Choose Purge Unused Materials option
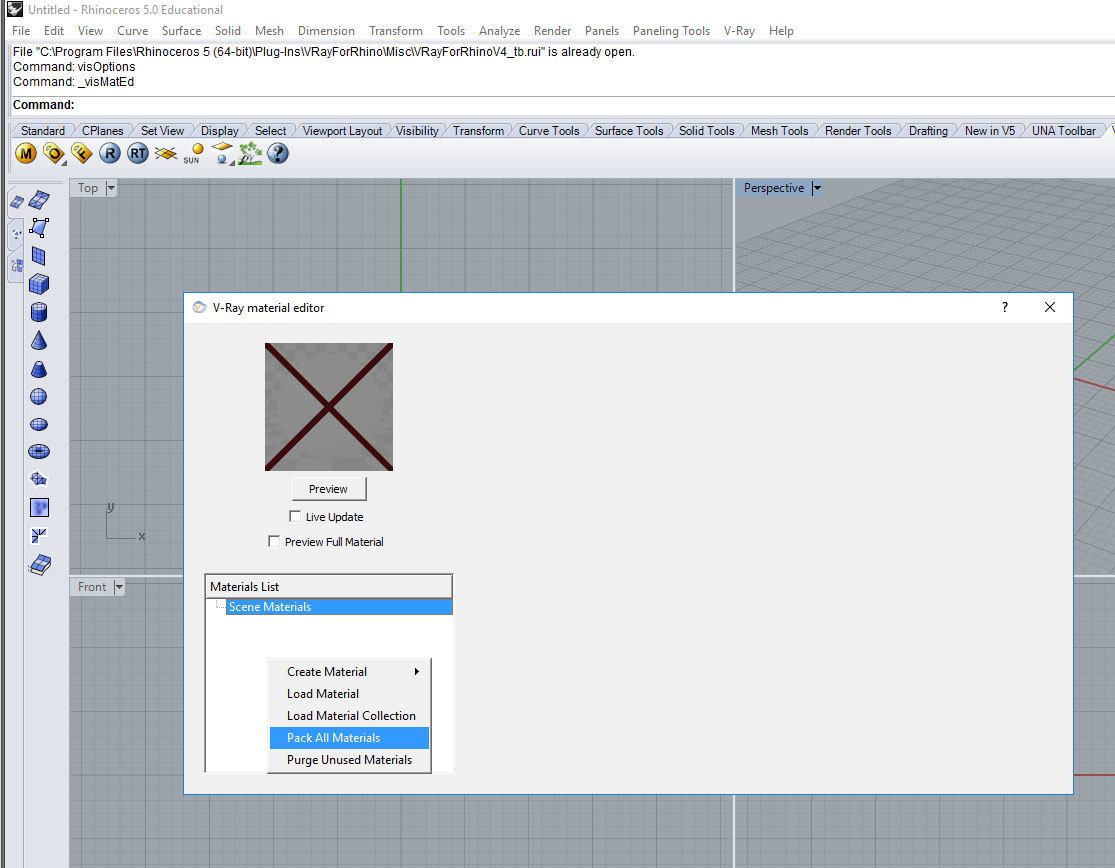The height and width of the screenshot is (868, 1115). pyautogui.click(x=349, y=760)
